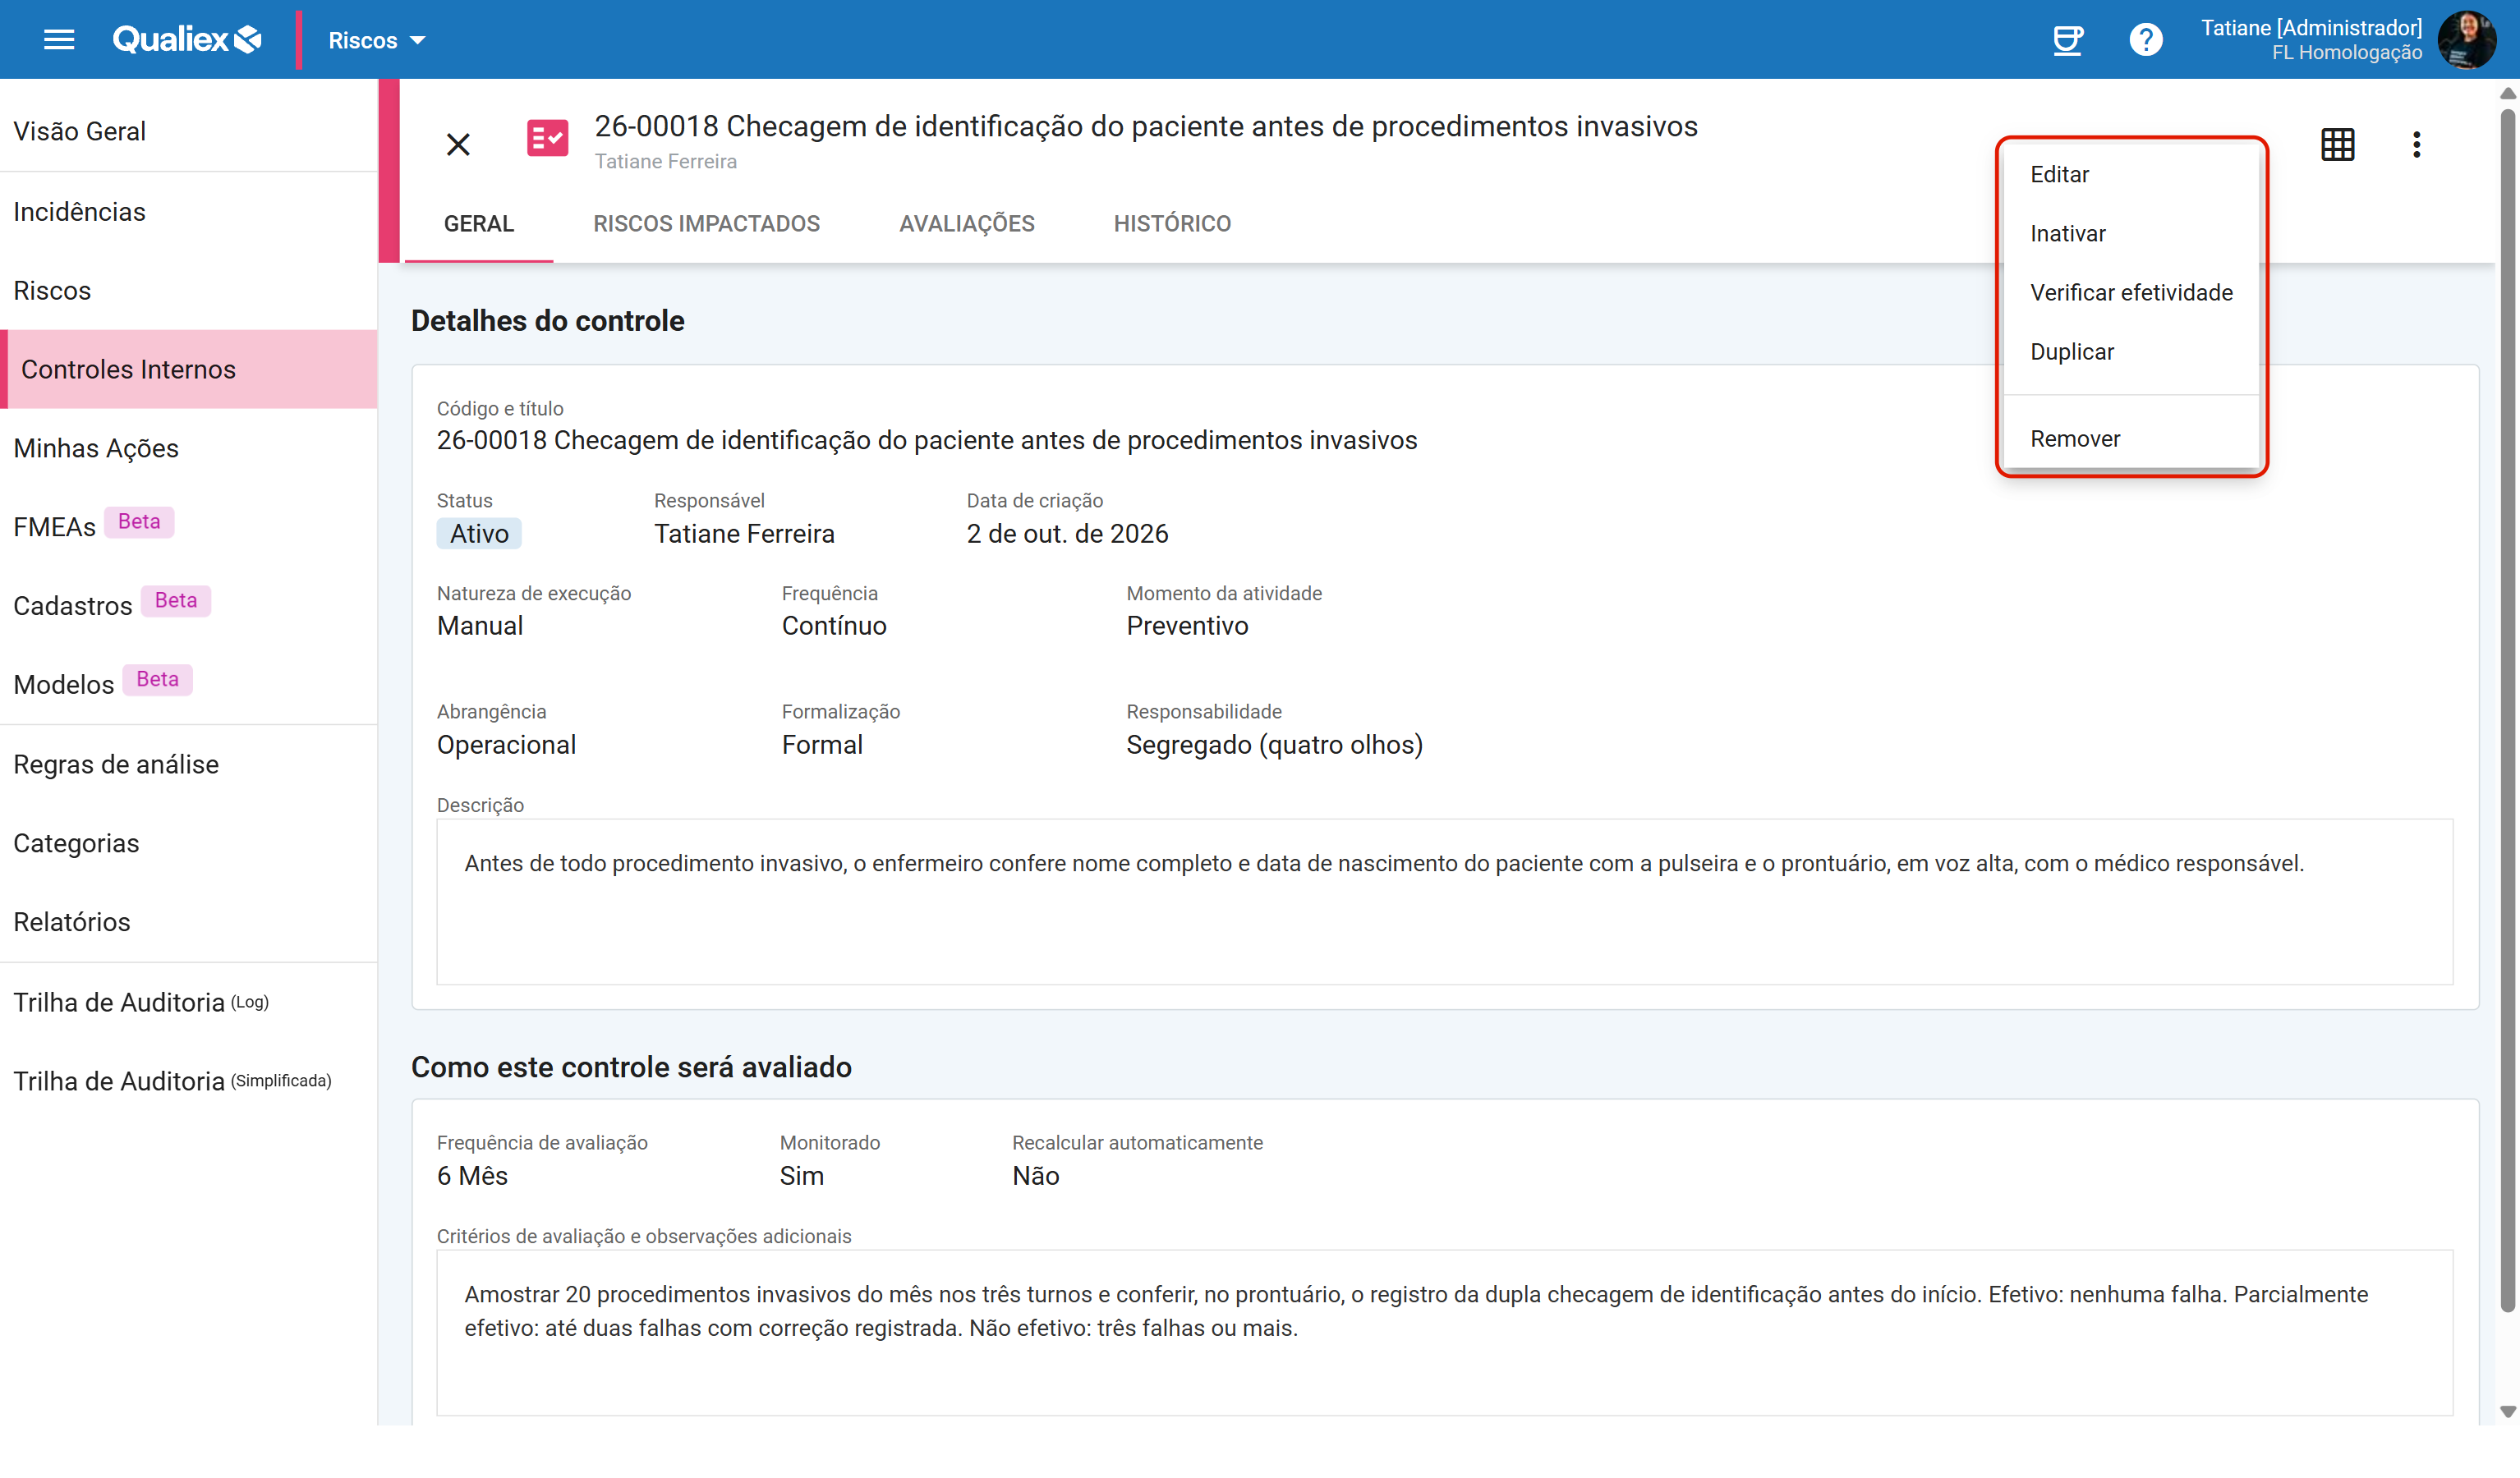Open the HISTÓRICO tab
Image resolution: width=2520 pixels, height=1478 pixels.
pos(1172,224)
